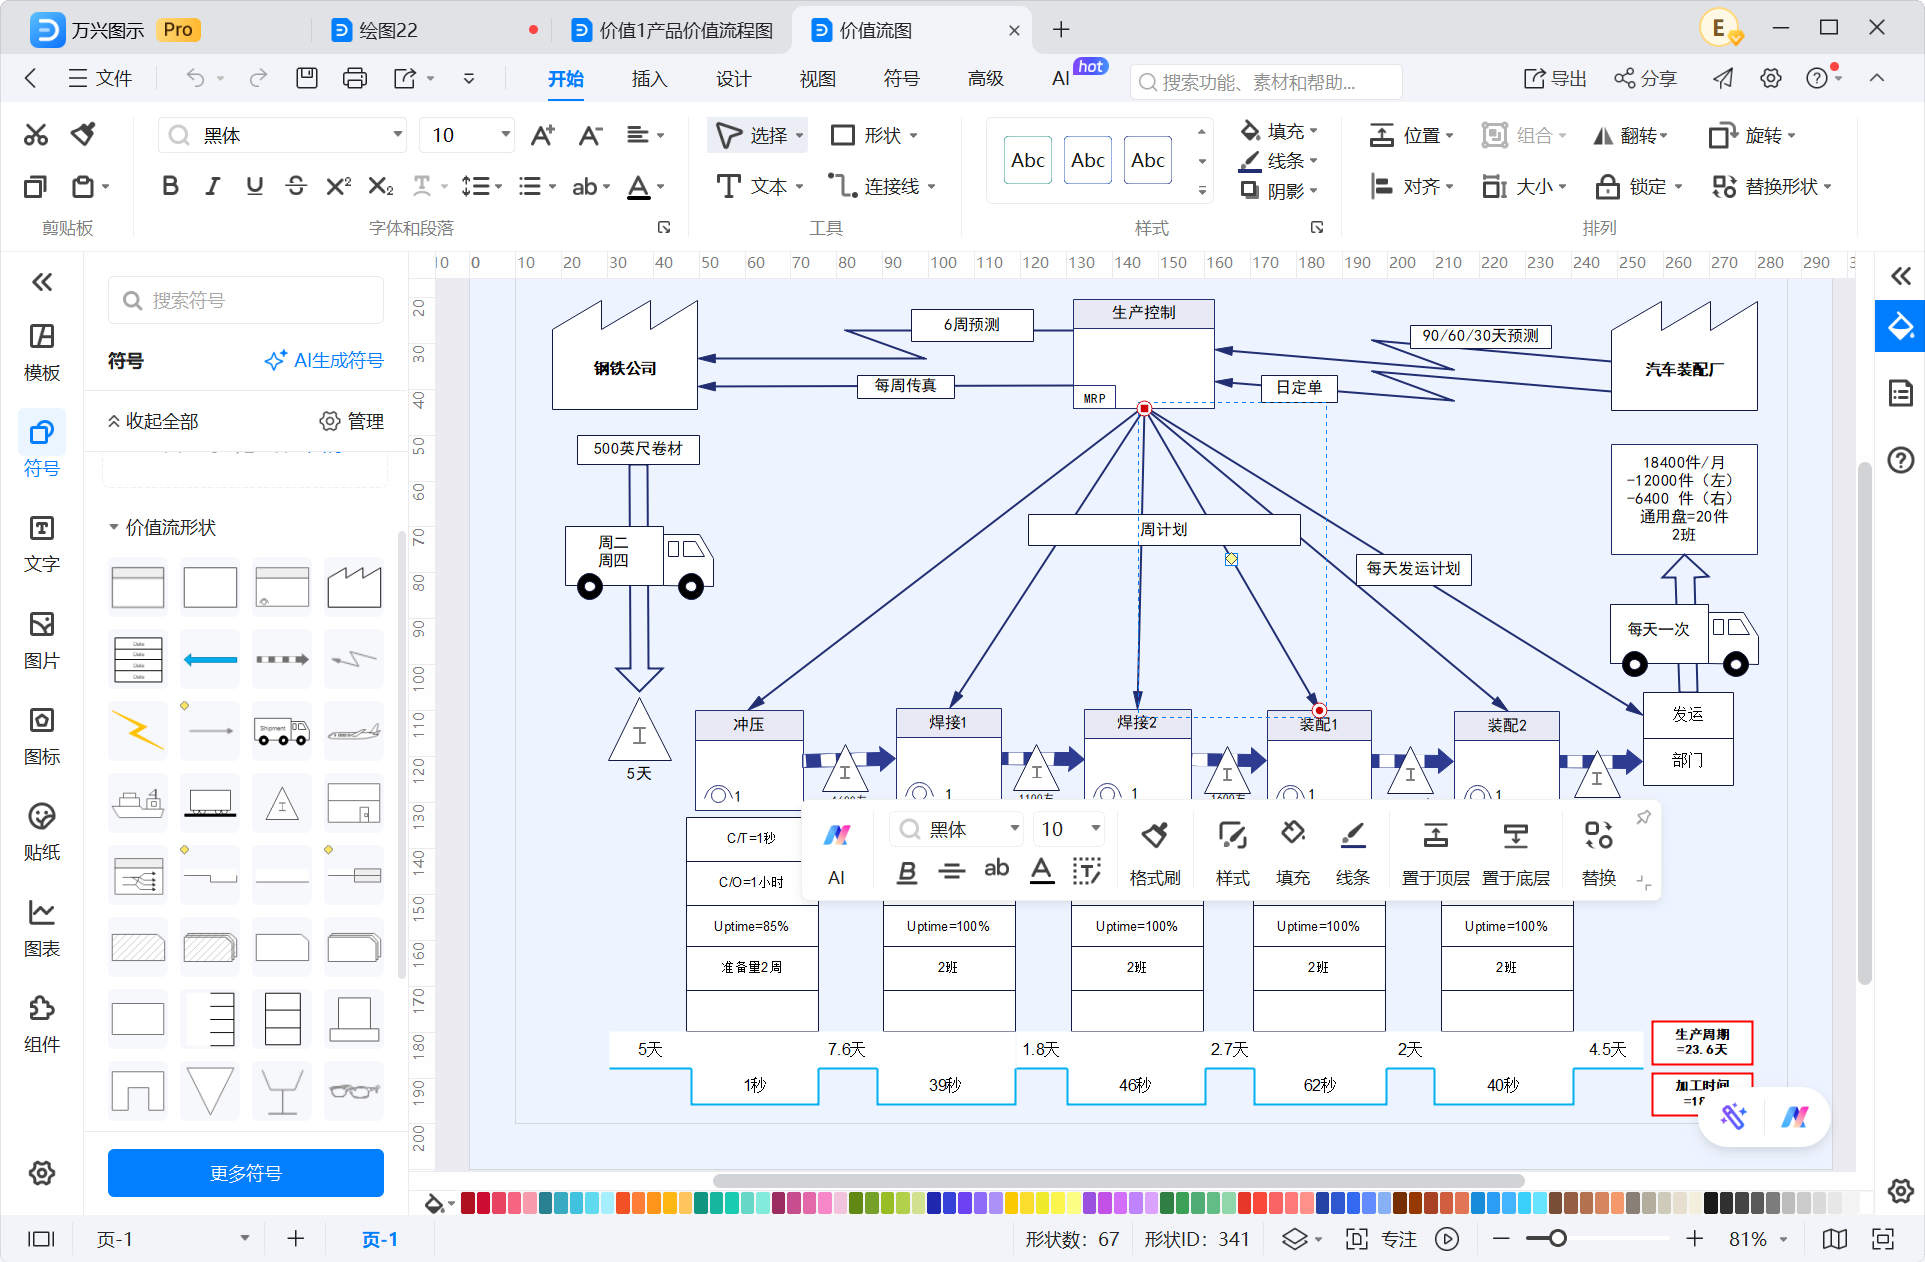
Task: Collapse the 价值流形状 shape category
Action: 114,527
